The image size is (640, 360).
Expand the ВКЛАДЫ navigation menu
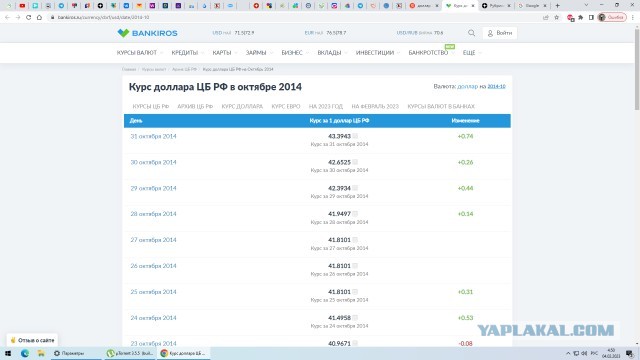332,53
